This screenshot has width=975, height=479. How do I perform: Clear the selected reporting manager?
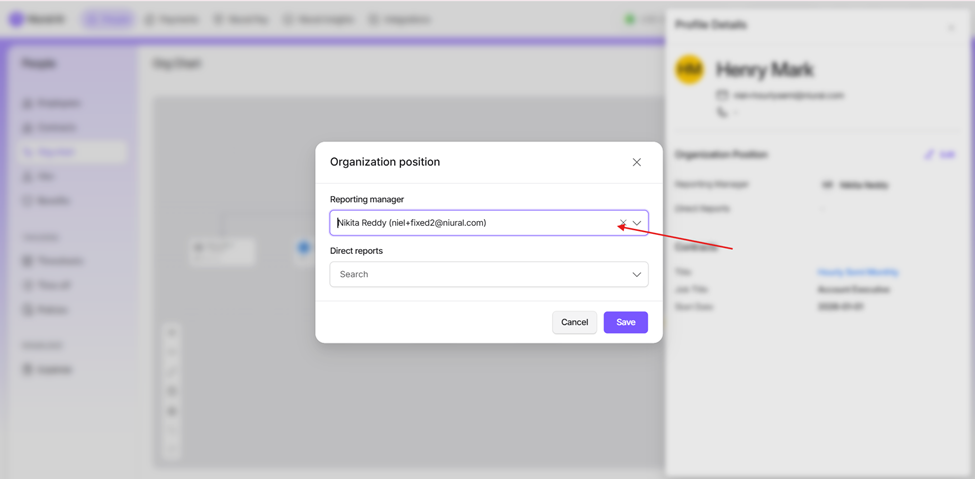click(x=623, y=223)
